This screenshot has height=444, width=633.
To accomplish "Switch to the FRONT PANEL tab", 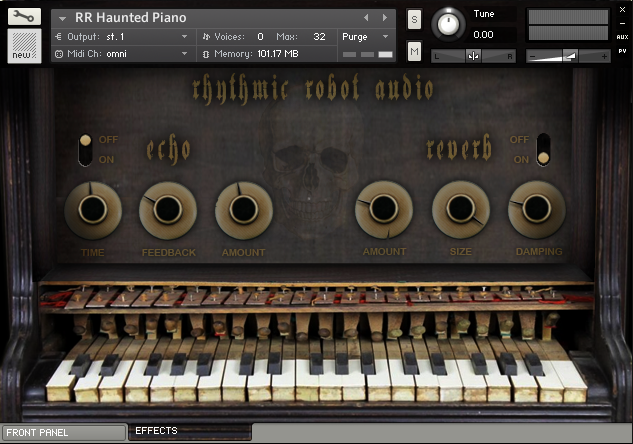I will click(x=63, y=433).
